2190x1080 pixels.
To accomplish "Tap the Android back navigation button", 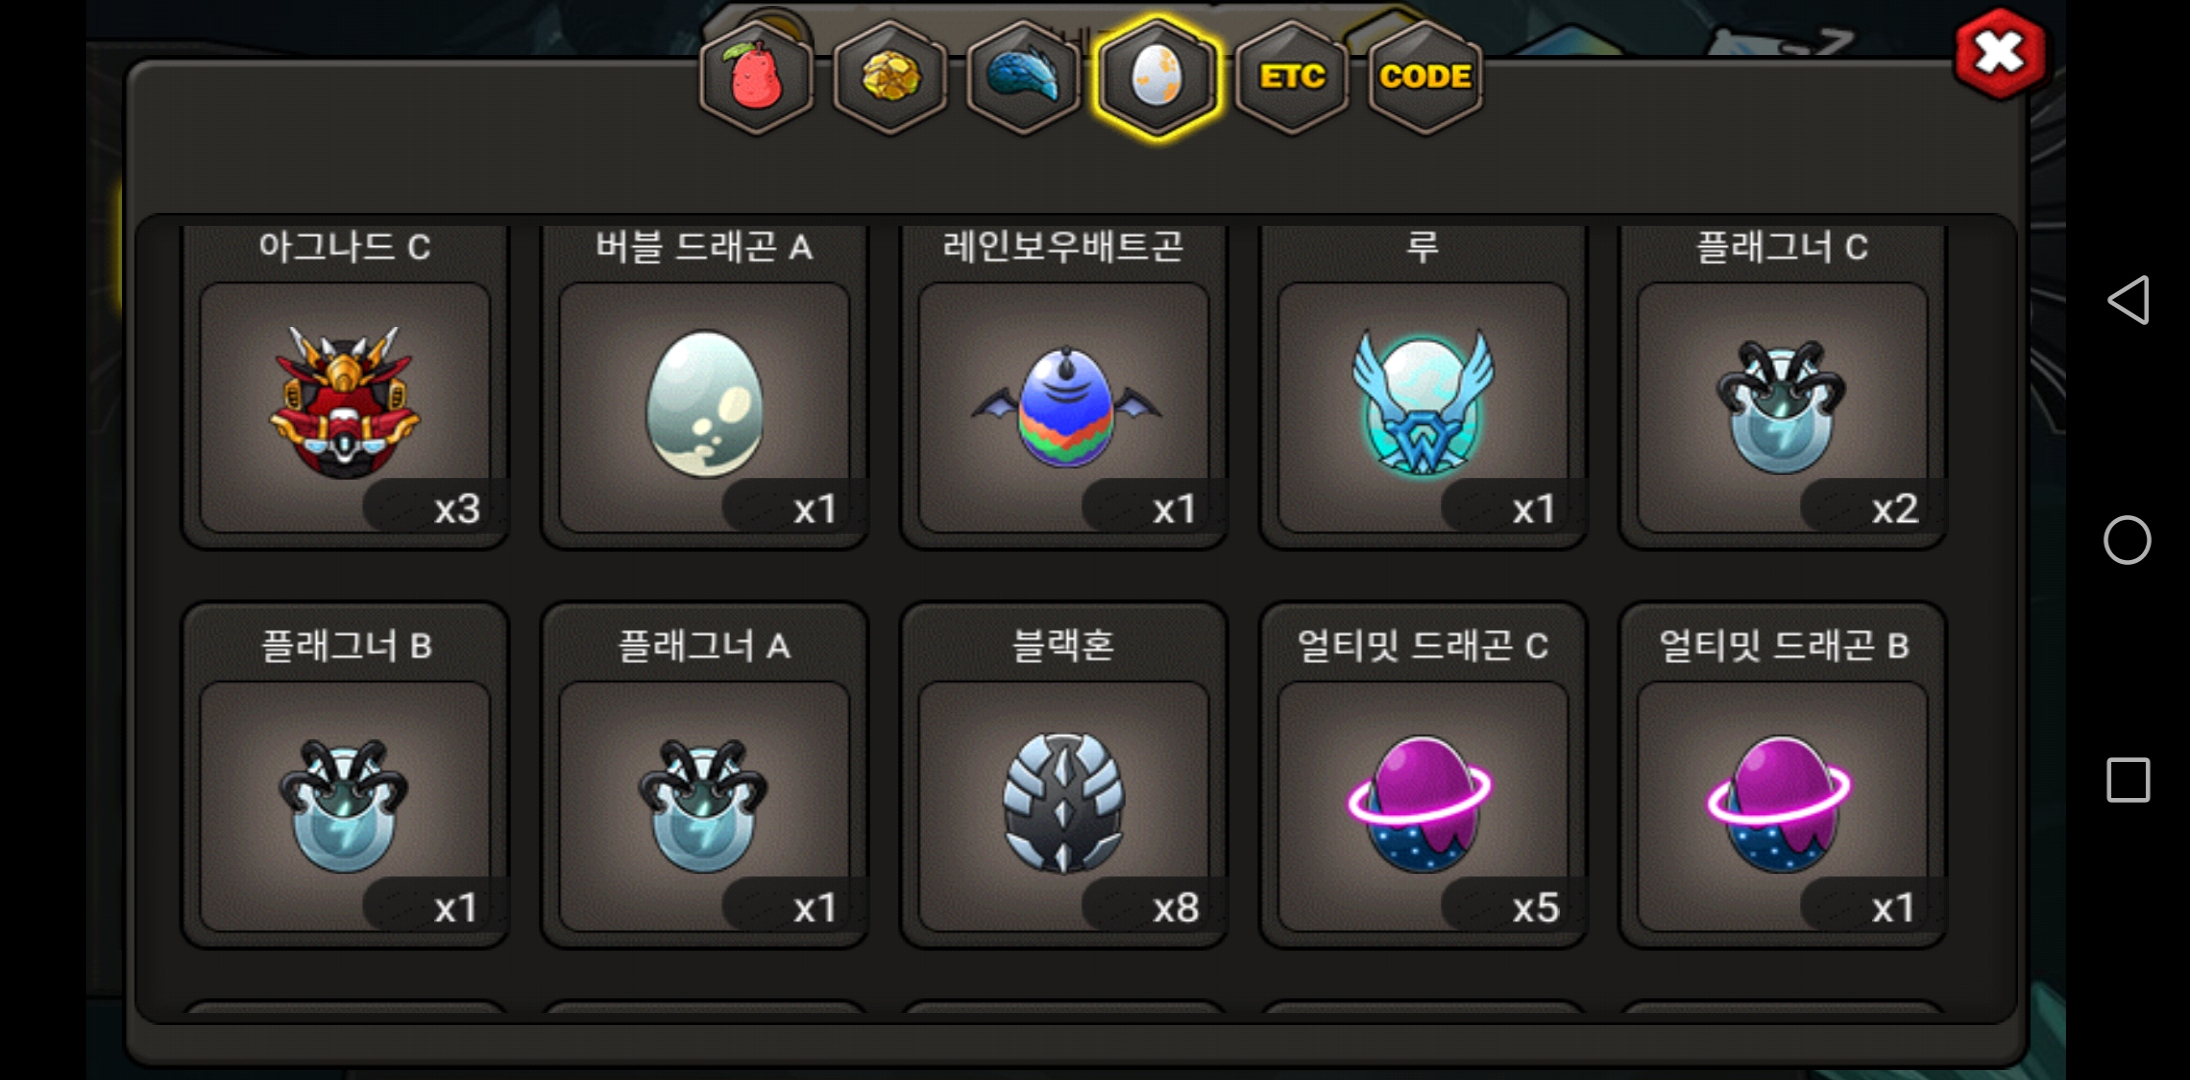I will click(x=2127, y=300).
